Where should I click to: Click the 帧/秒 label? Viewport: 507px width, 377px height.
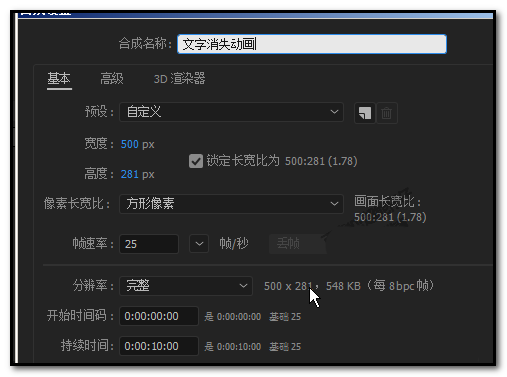pos(234,244)
